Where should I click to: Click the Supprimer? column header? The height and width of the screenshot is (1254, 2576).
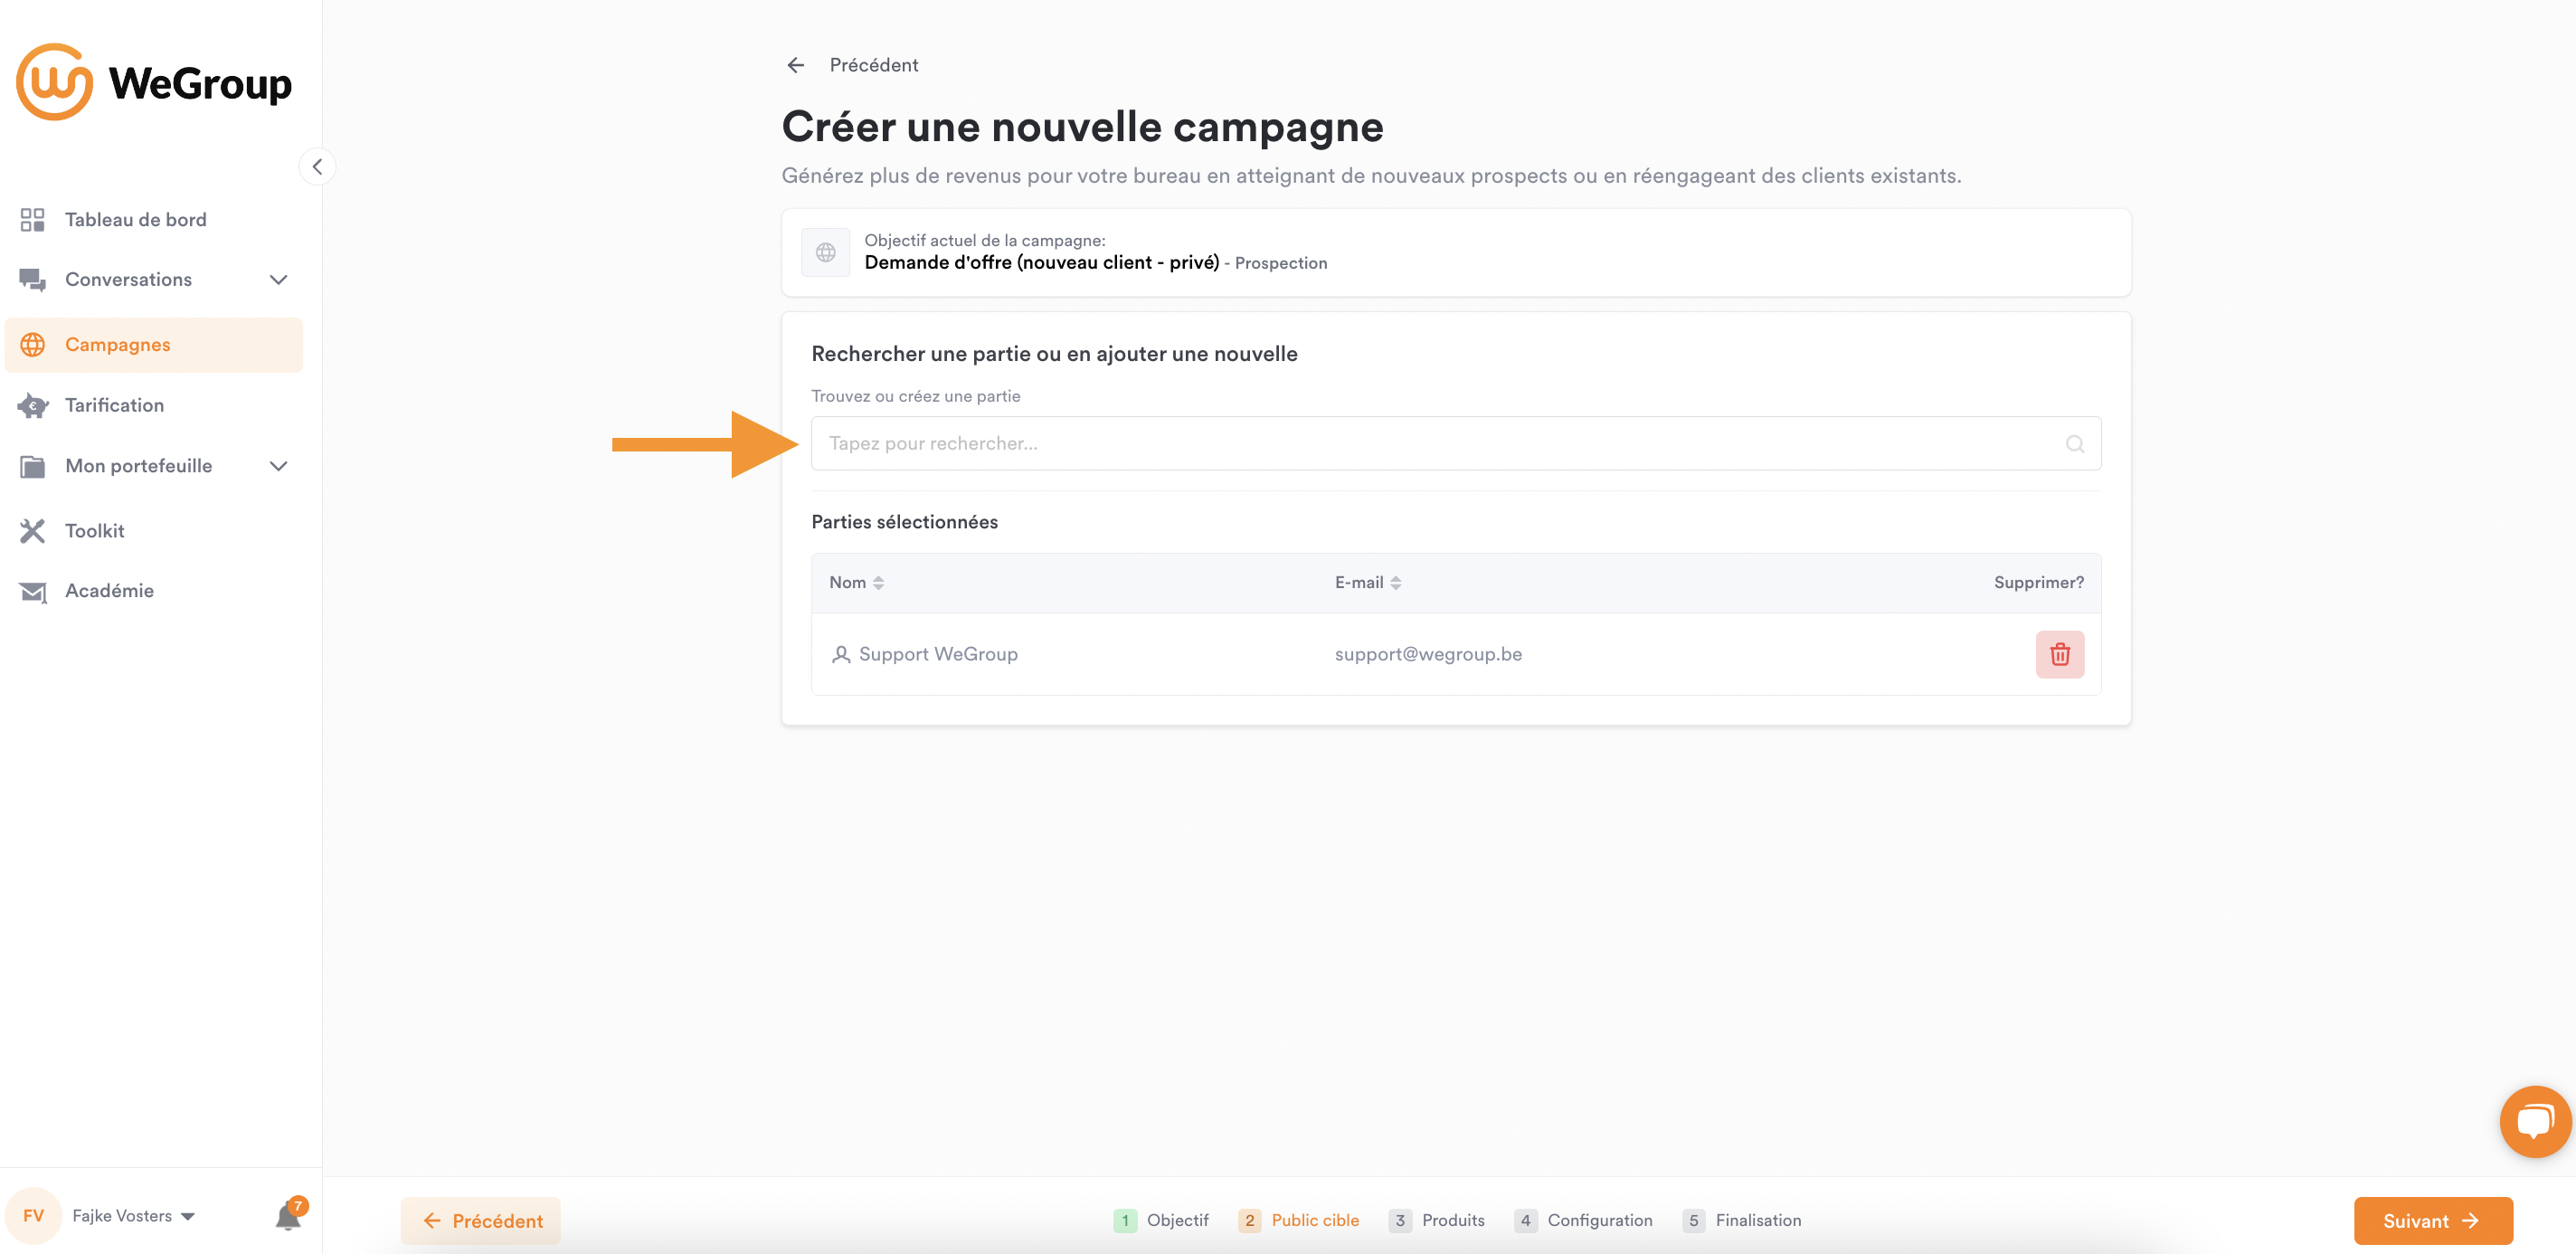point(2038,583)
